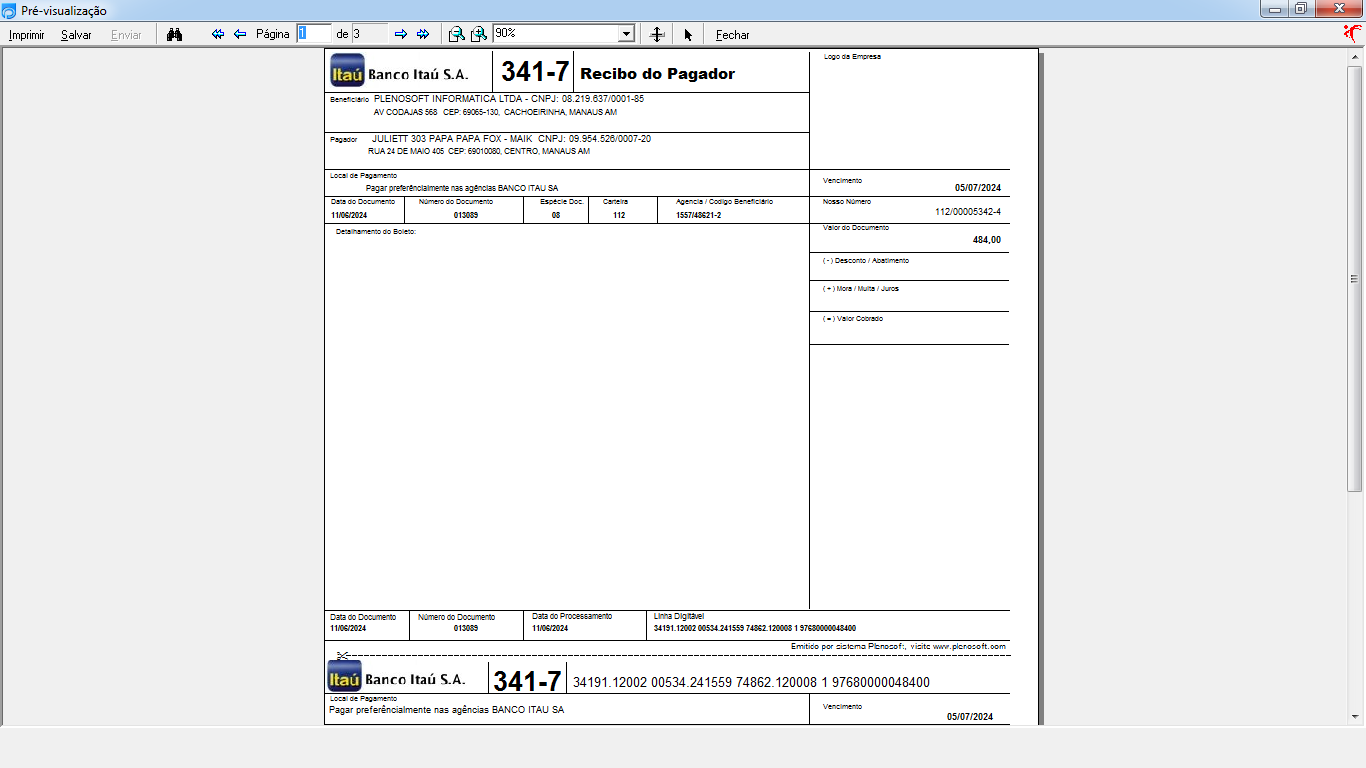Click the vertical scrollbar down arrow
Image resolution: width=1366 pixels, height=768 pixels.
(1355, 716)
